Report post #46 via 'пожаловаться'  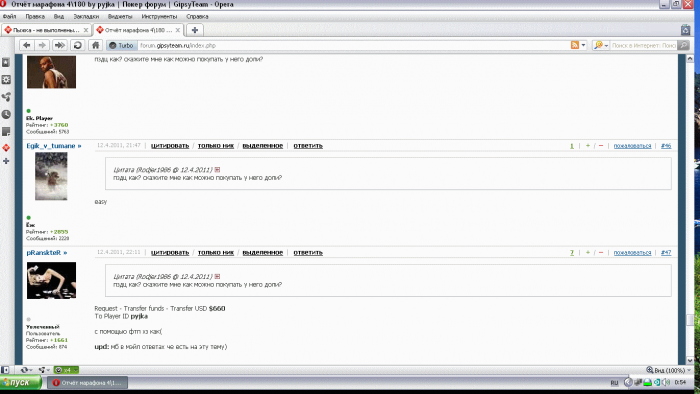(x=632, y=146)
